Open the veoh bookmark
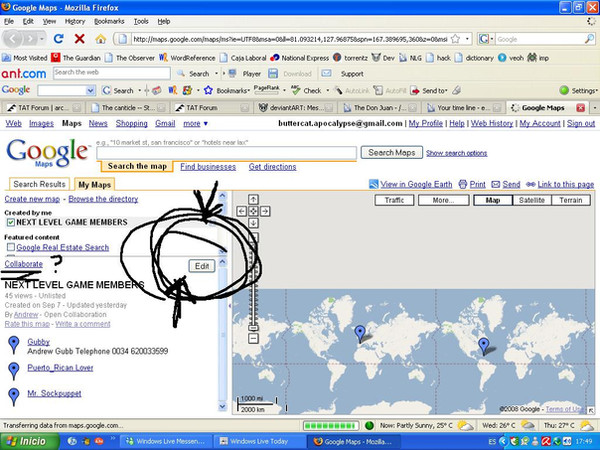The width and height of the screenshot is (600, 450). (x=510, y=58)
